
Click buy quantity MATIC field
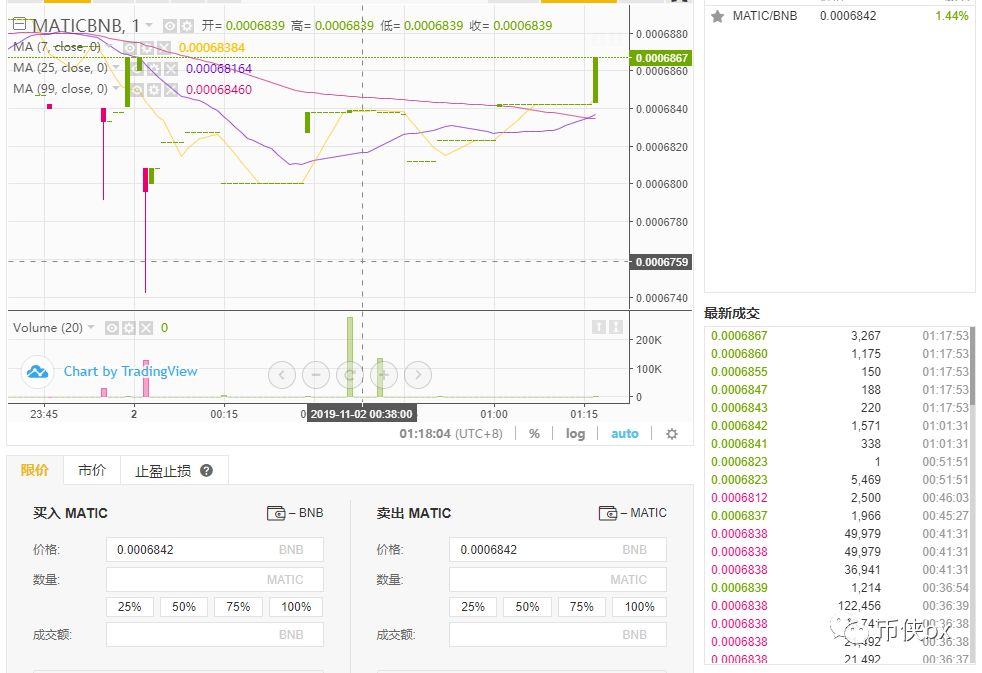(x=215, y=580)
